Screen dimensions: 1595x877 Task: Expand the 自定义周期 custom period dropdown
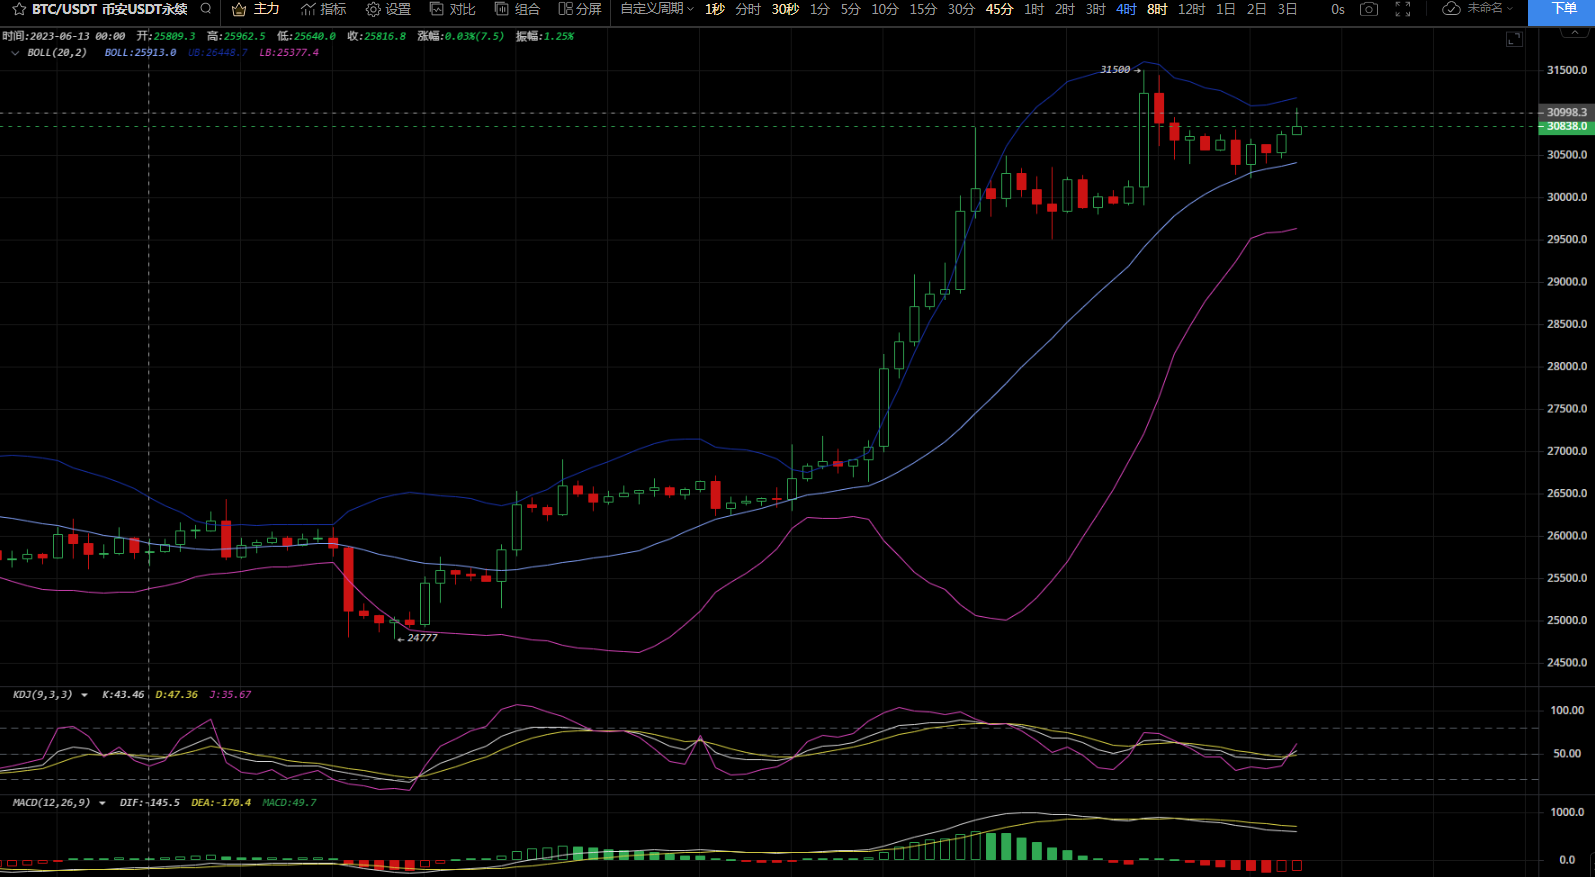tap(657, 9)
